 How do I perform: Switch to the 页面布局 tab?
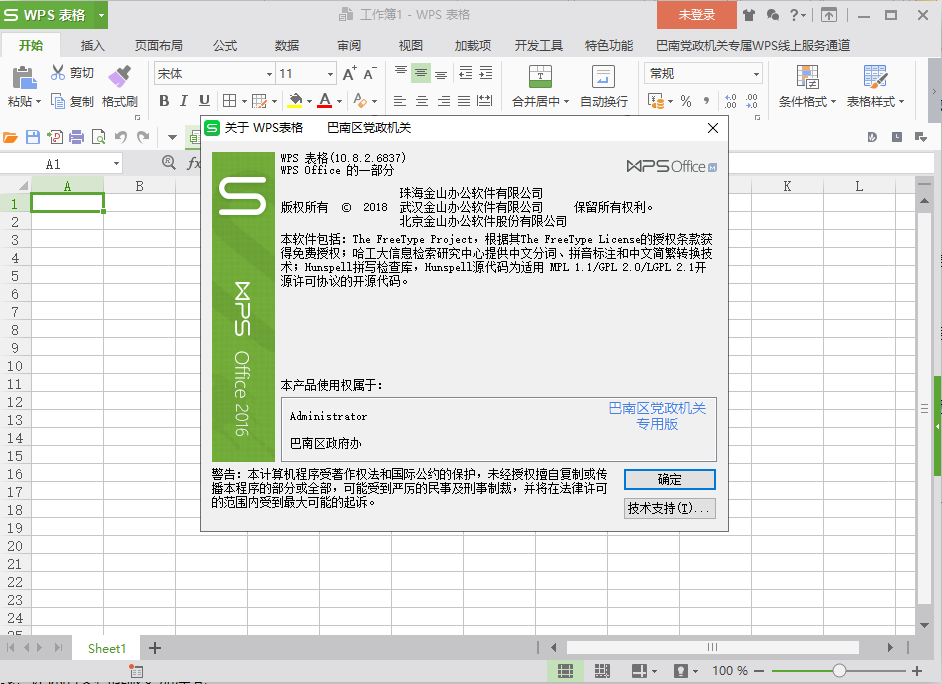[159, 46]
